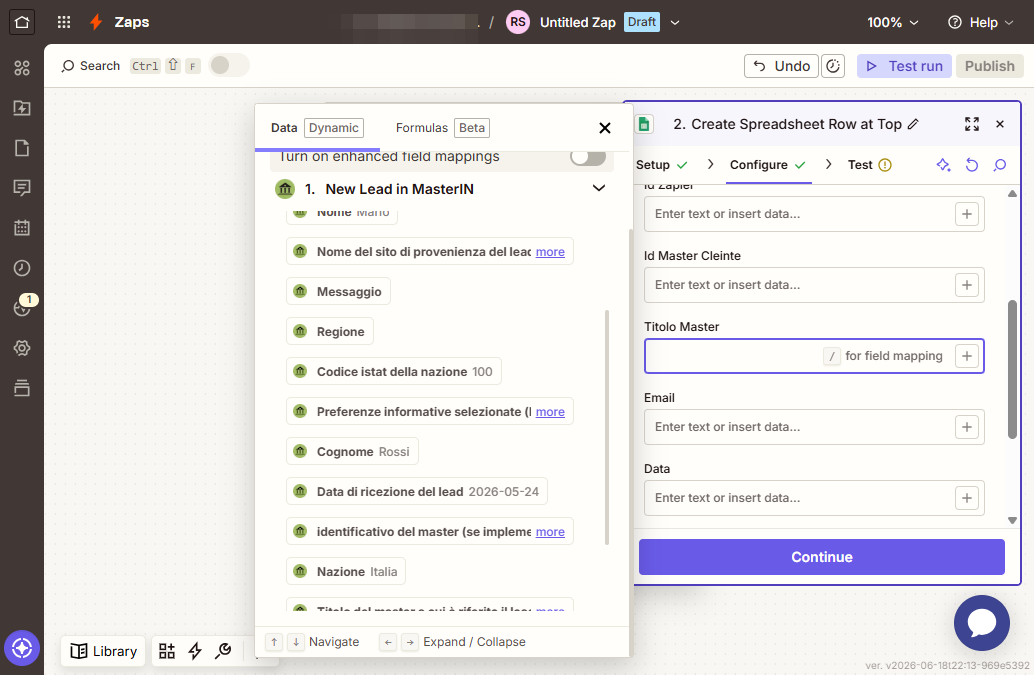Open the chat support bubble
This screenshot has height=675, width=1034.
981,623
